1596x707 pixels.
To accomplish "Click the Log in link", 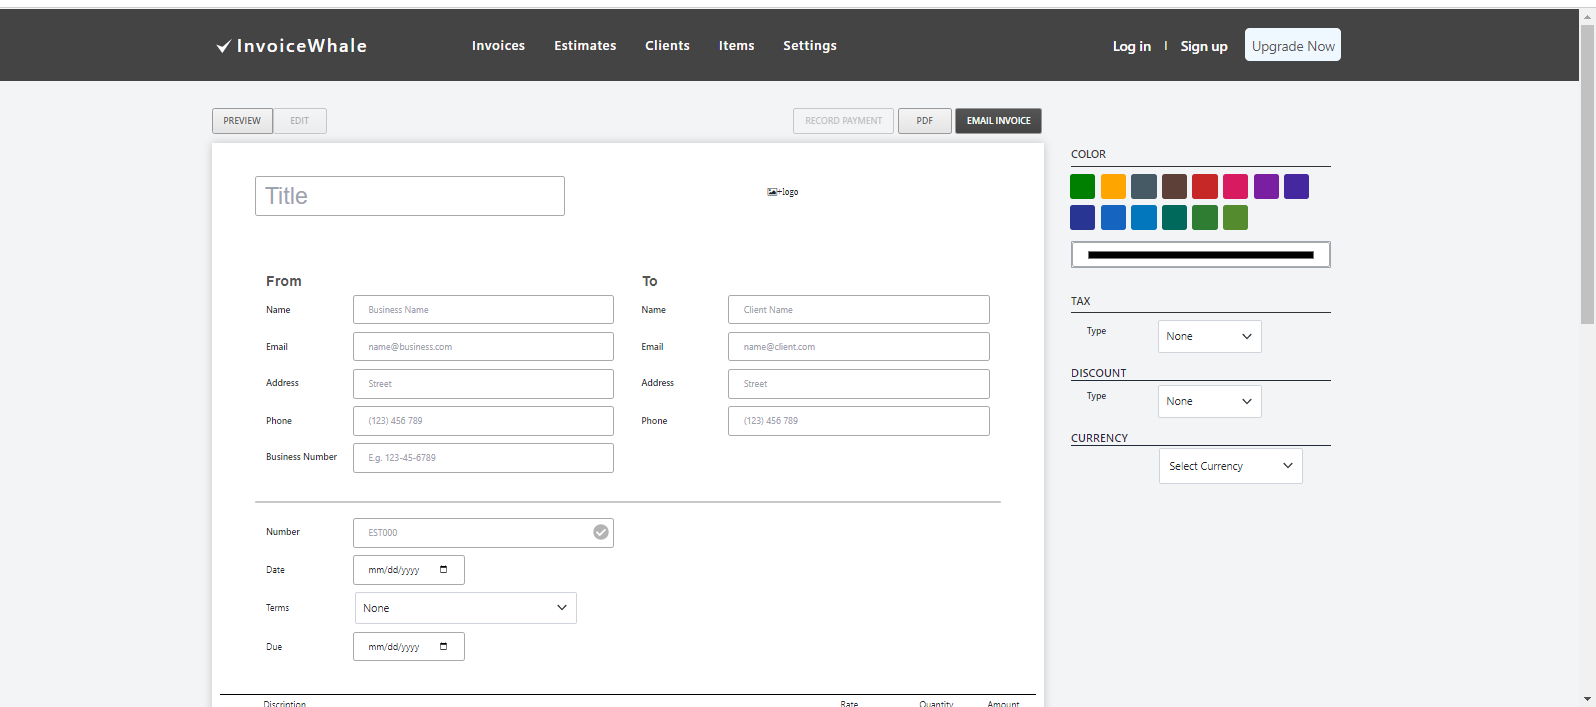I will (1132, 46).
